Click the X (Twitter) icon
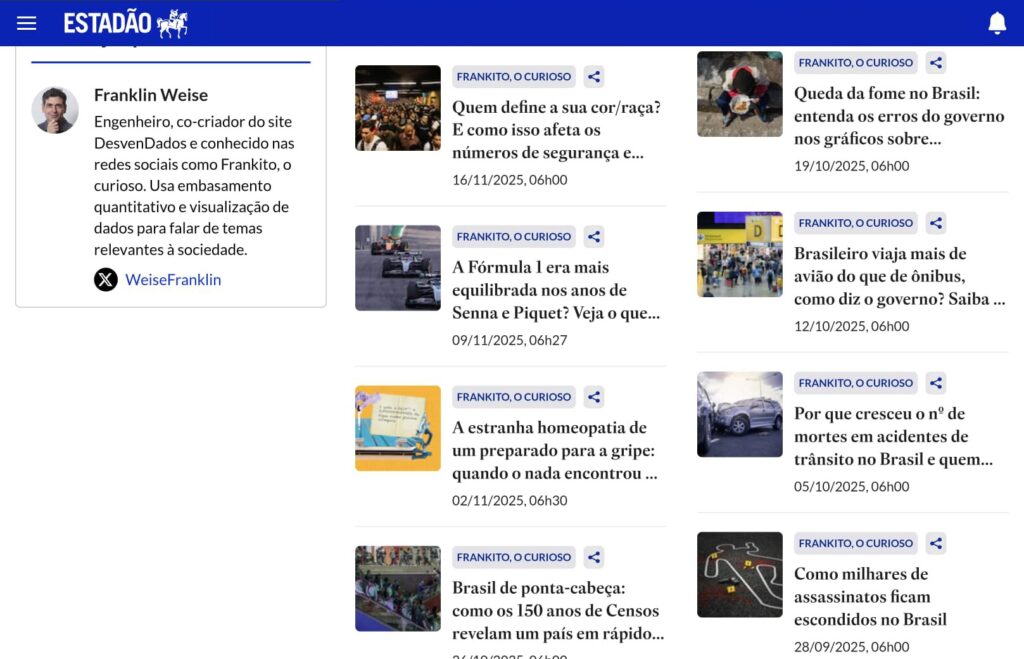The width and height of the screenshot is (1024, 659). pos(106,280)
